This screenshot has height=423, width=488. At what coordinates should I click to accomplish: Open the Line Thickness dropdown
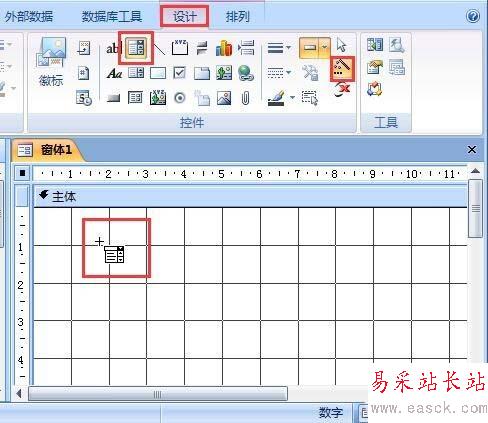[279, 48]
